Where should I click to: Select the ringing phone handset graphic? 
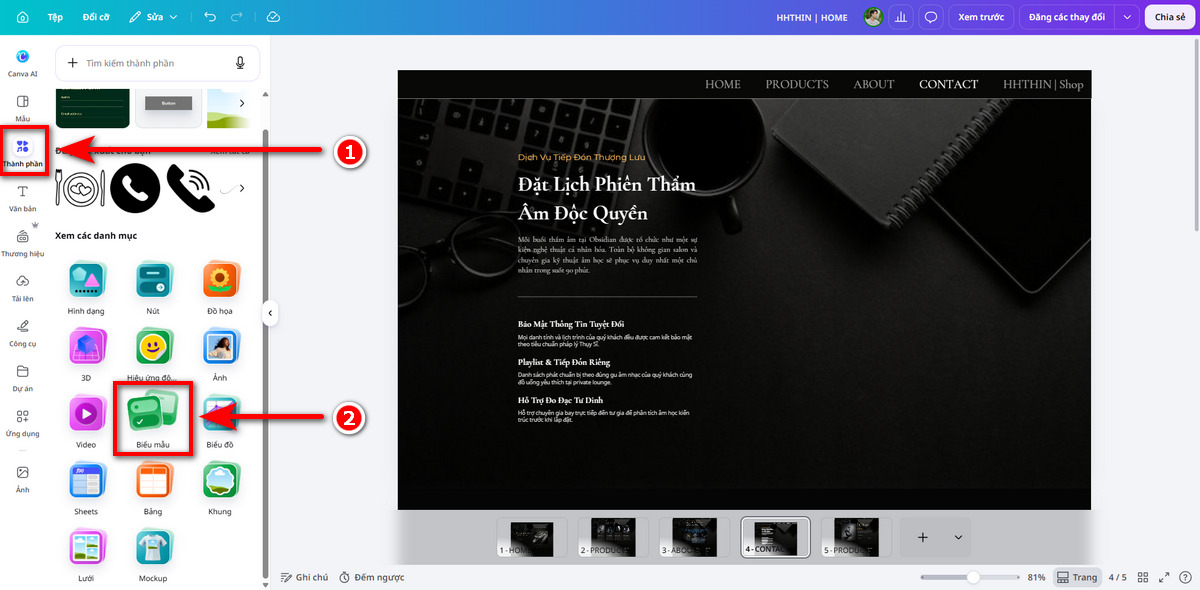coord(191,188)
